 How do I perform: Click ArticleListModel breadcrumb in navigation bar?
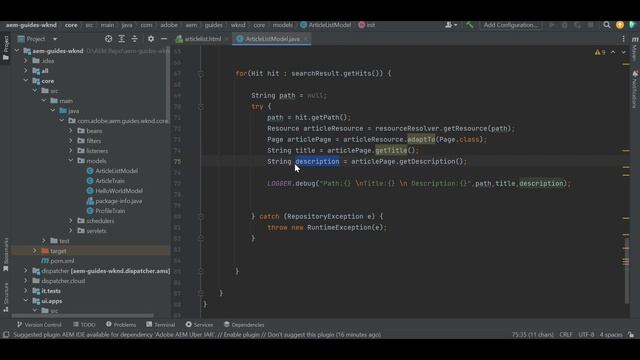pos(325,25)
